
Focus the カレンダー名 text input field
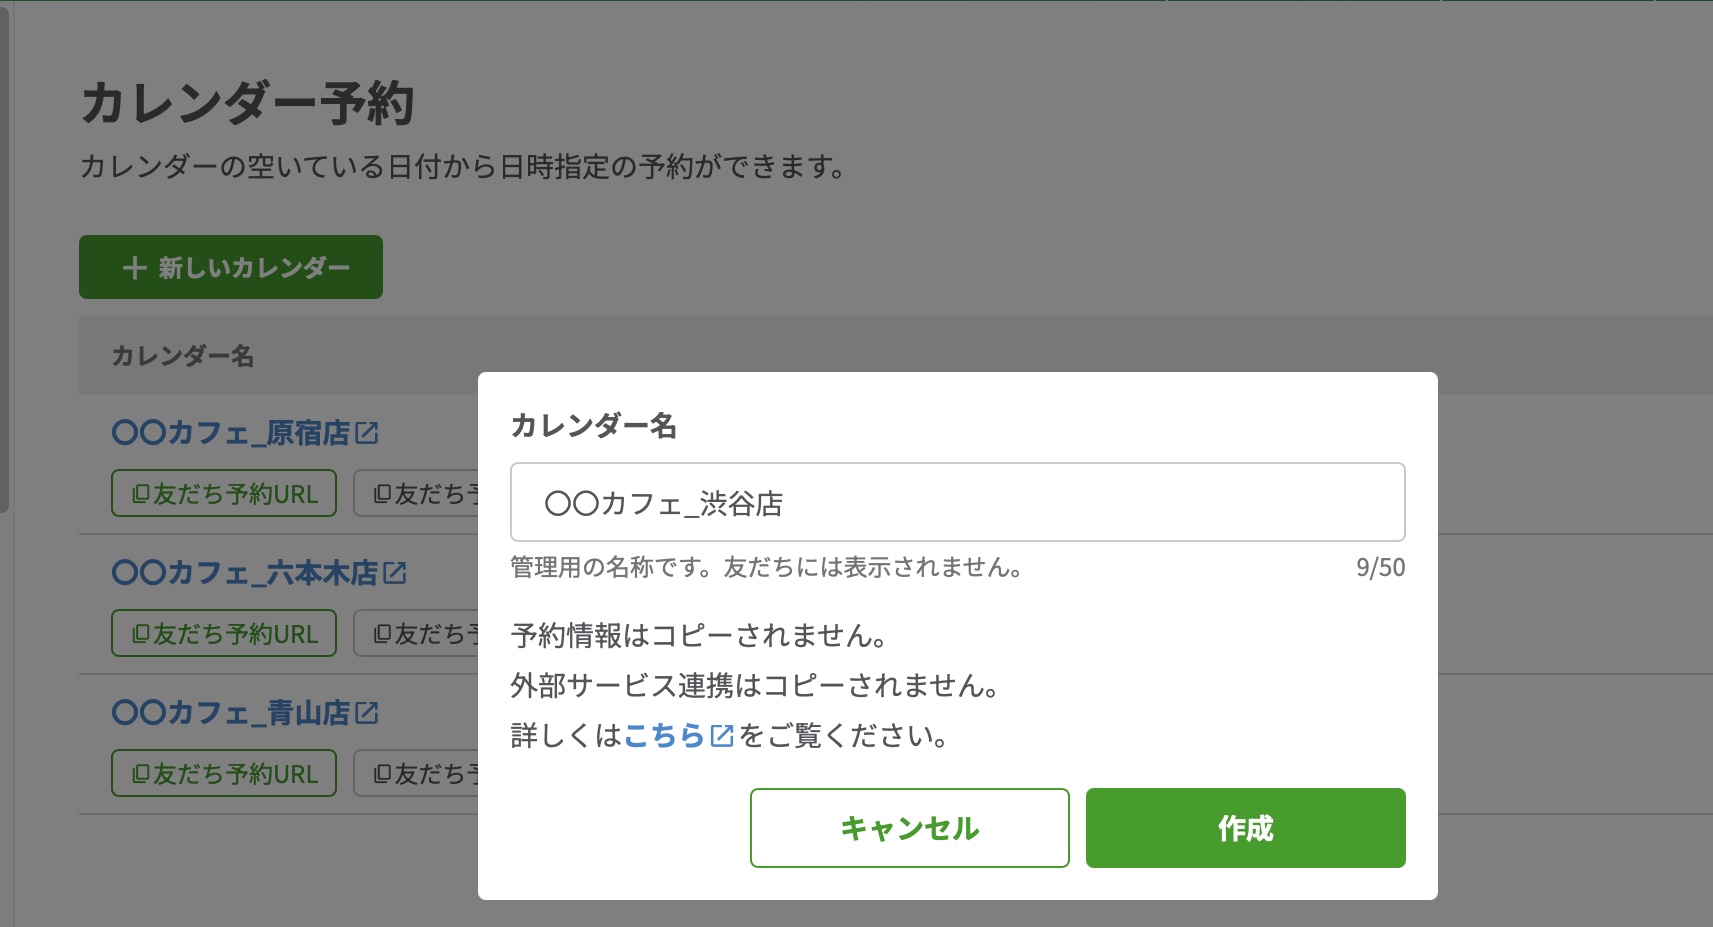pos(957,502)
